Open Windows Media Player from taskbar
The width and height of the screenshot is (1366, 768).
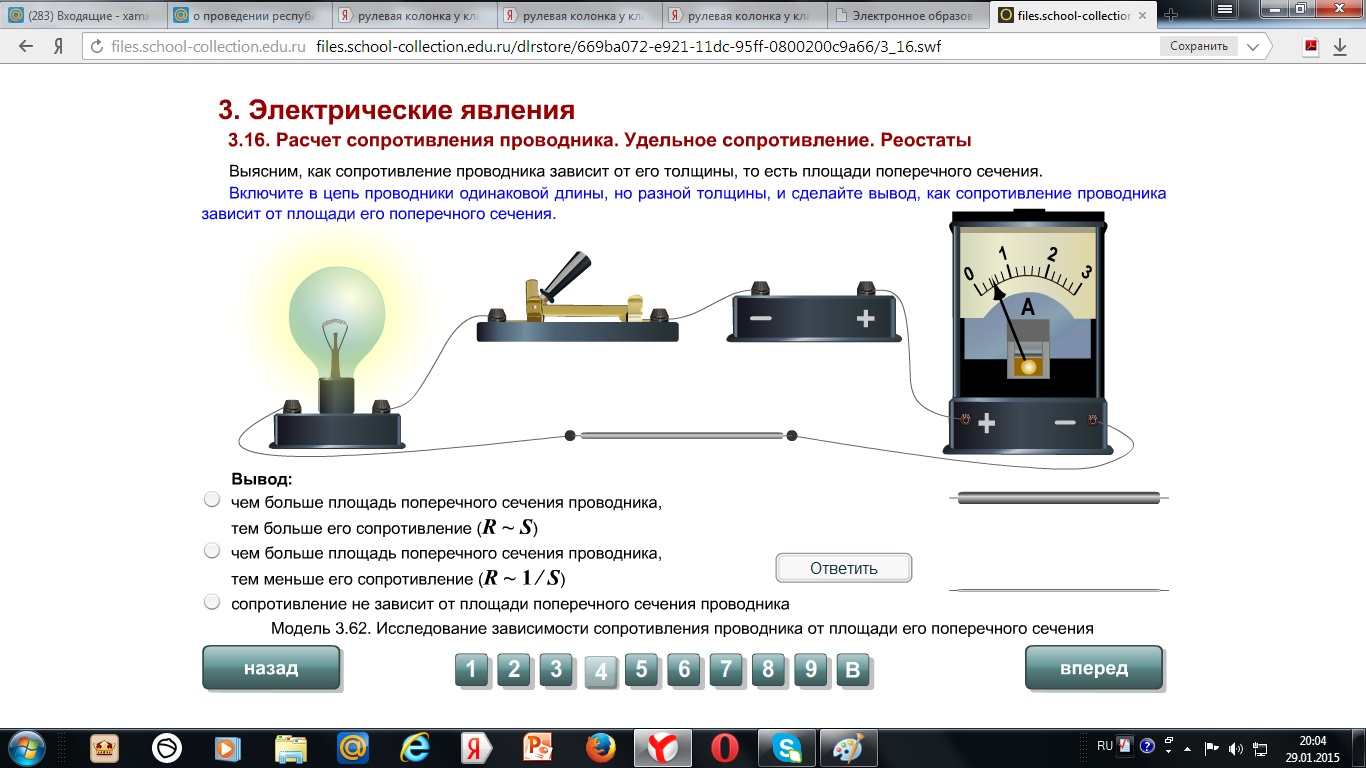click(229, 748)
